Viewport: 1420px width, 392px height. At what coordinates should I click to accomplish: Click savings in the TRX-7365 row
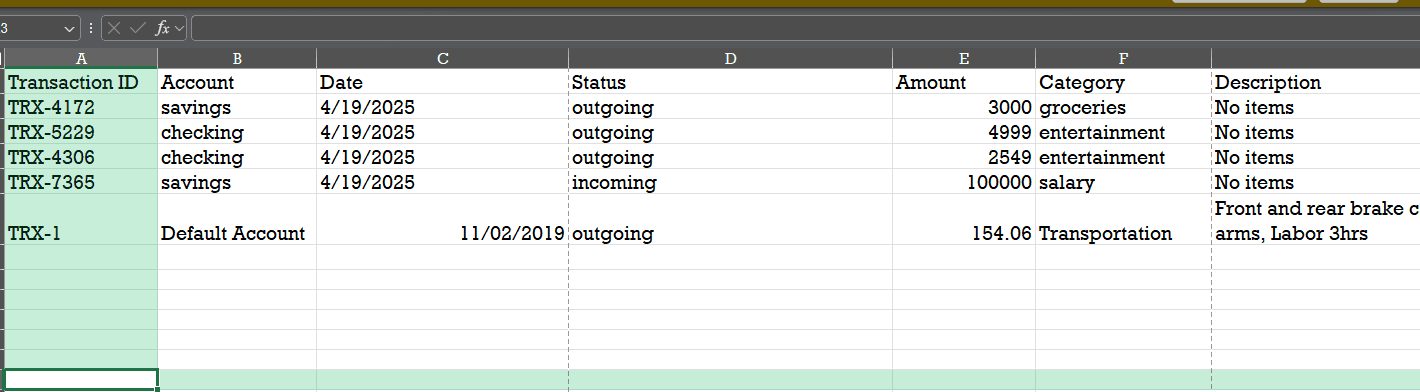click(x=237, y=182)
